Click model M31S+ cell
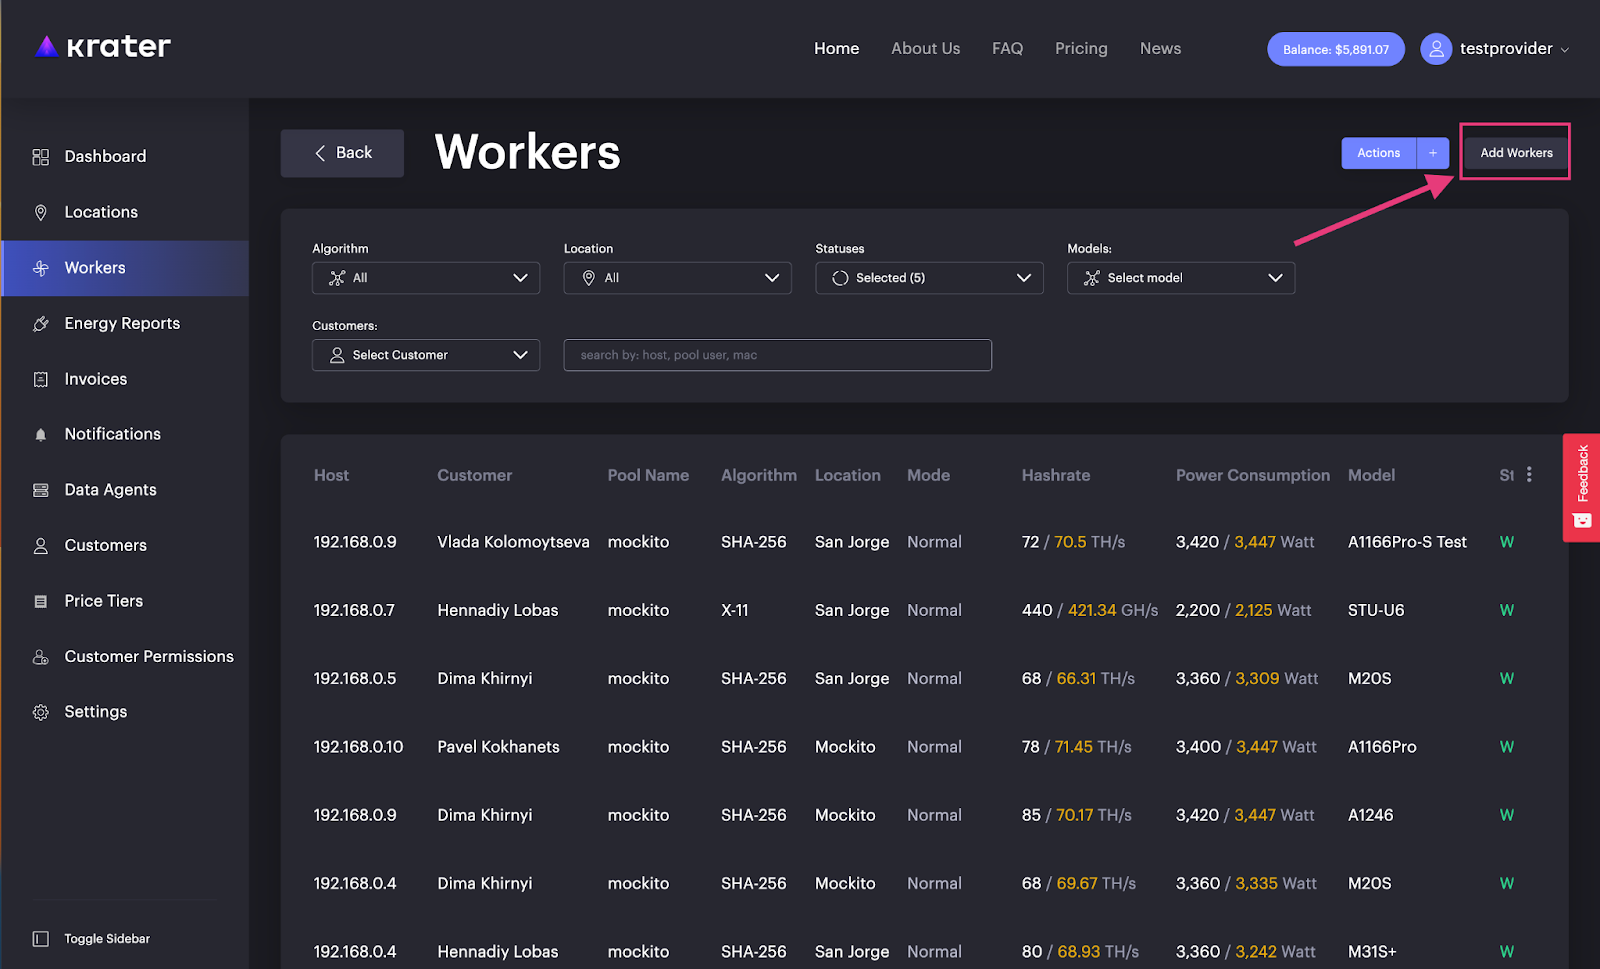 coord(1372,952)
